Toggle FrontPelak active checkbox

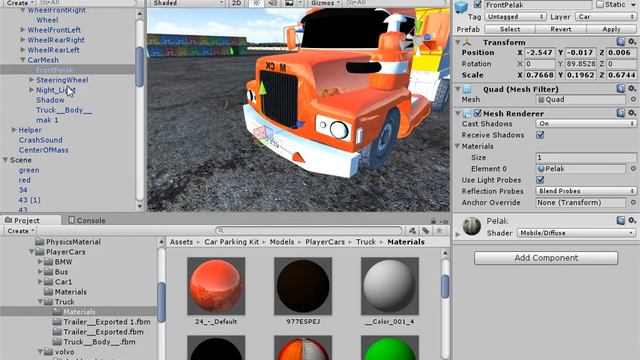click(477, 5)
